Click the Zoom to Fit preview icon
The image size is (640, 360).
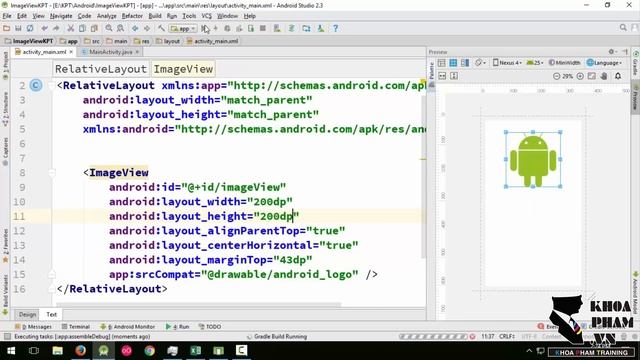click(591, 76)
